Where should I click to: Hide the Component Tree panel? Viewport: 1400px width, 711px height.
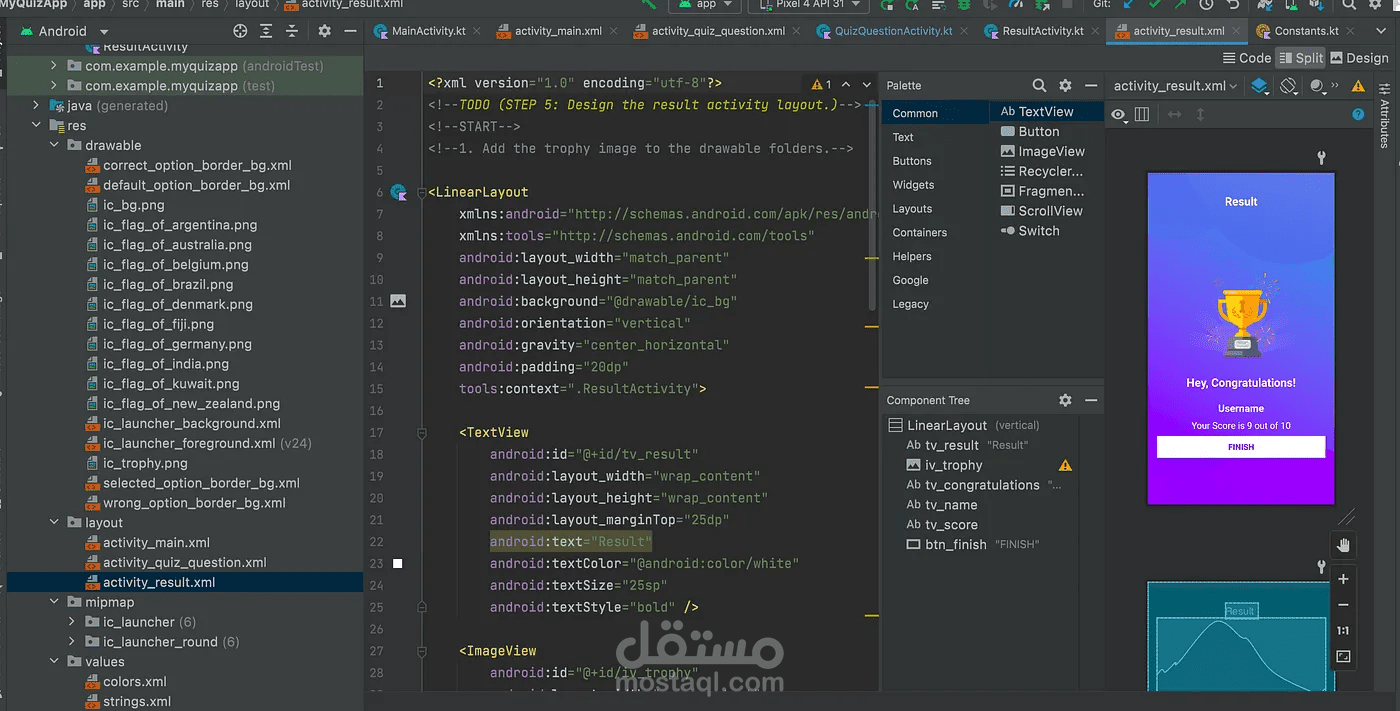tap(1091, 400)
